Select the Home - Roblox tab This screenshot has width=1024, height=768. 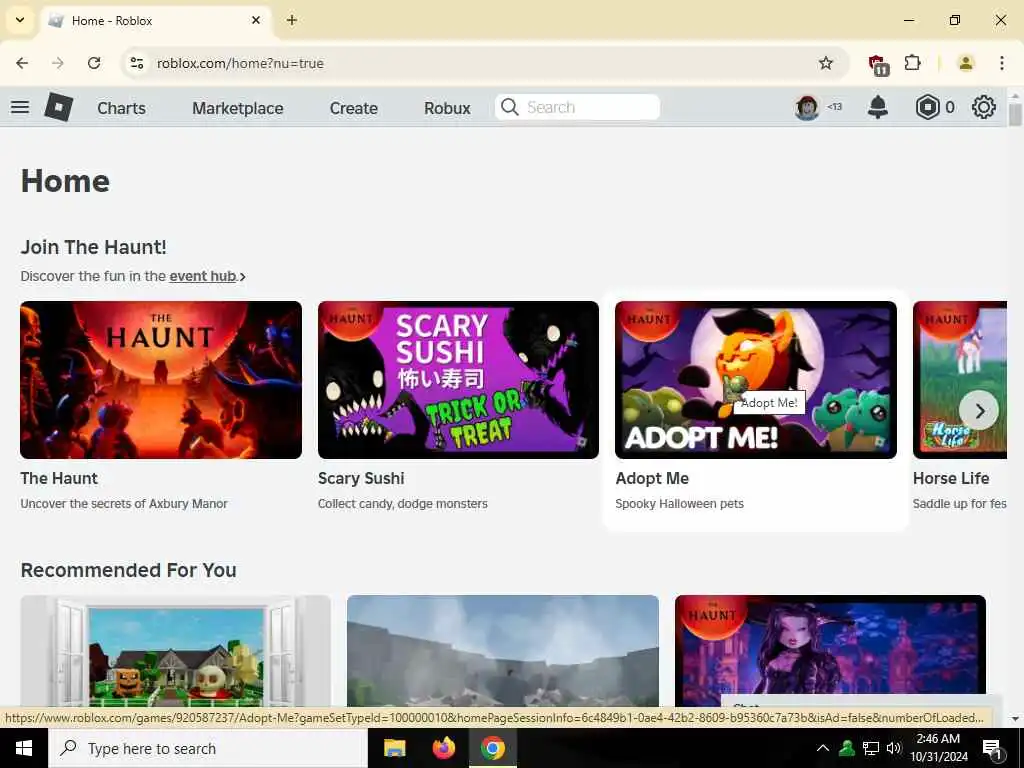click(155, 21)
